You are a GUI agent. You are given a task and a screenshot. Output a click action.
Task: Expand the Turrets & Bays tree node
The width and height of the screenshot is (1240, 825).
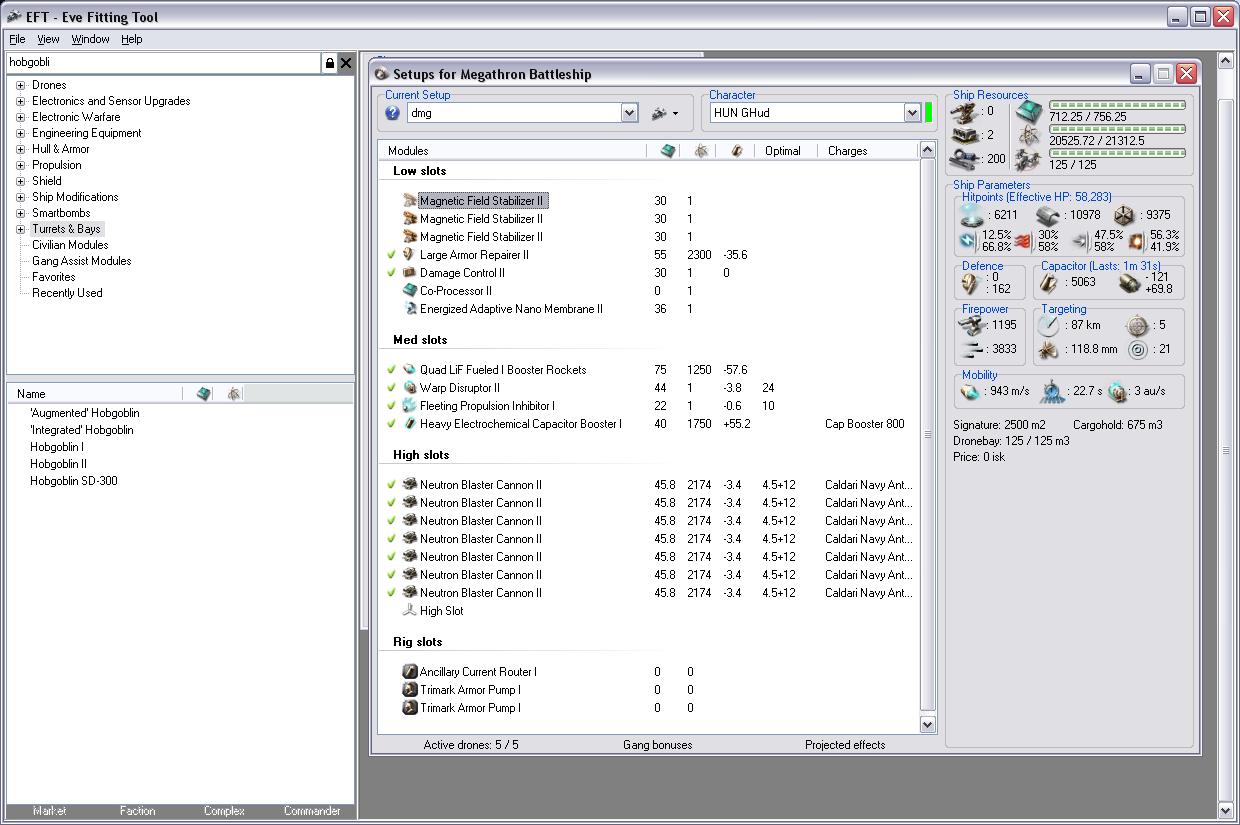[x=20, y=229]
